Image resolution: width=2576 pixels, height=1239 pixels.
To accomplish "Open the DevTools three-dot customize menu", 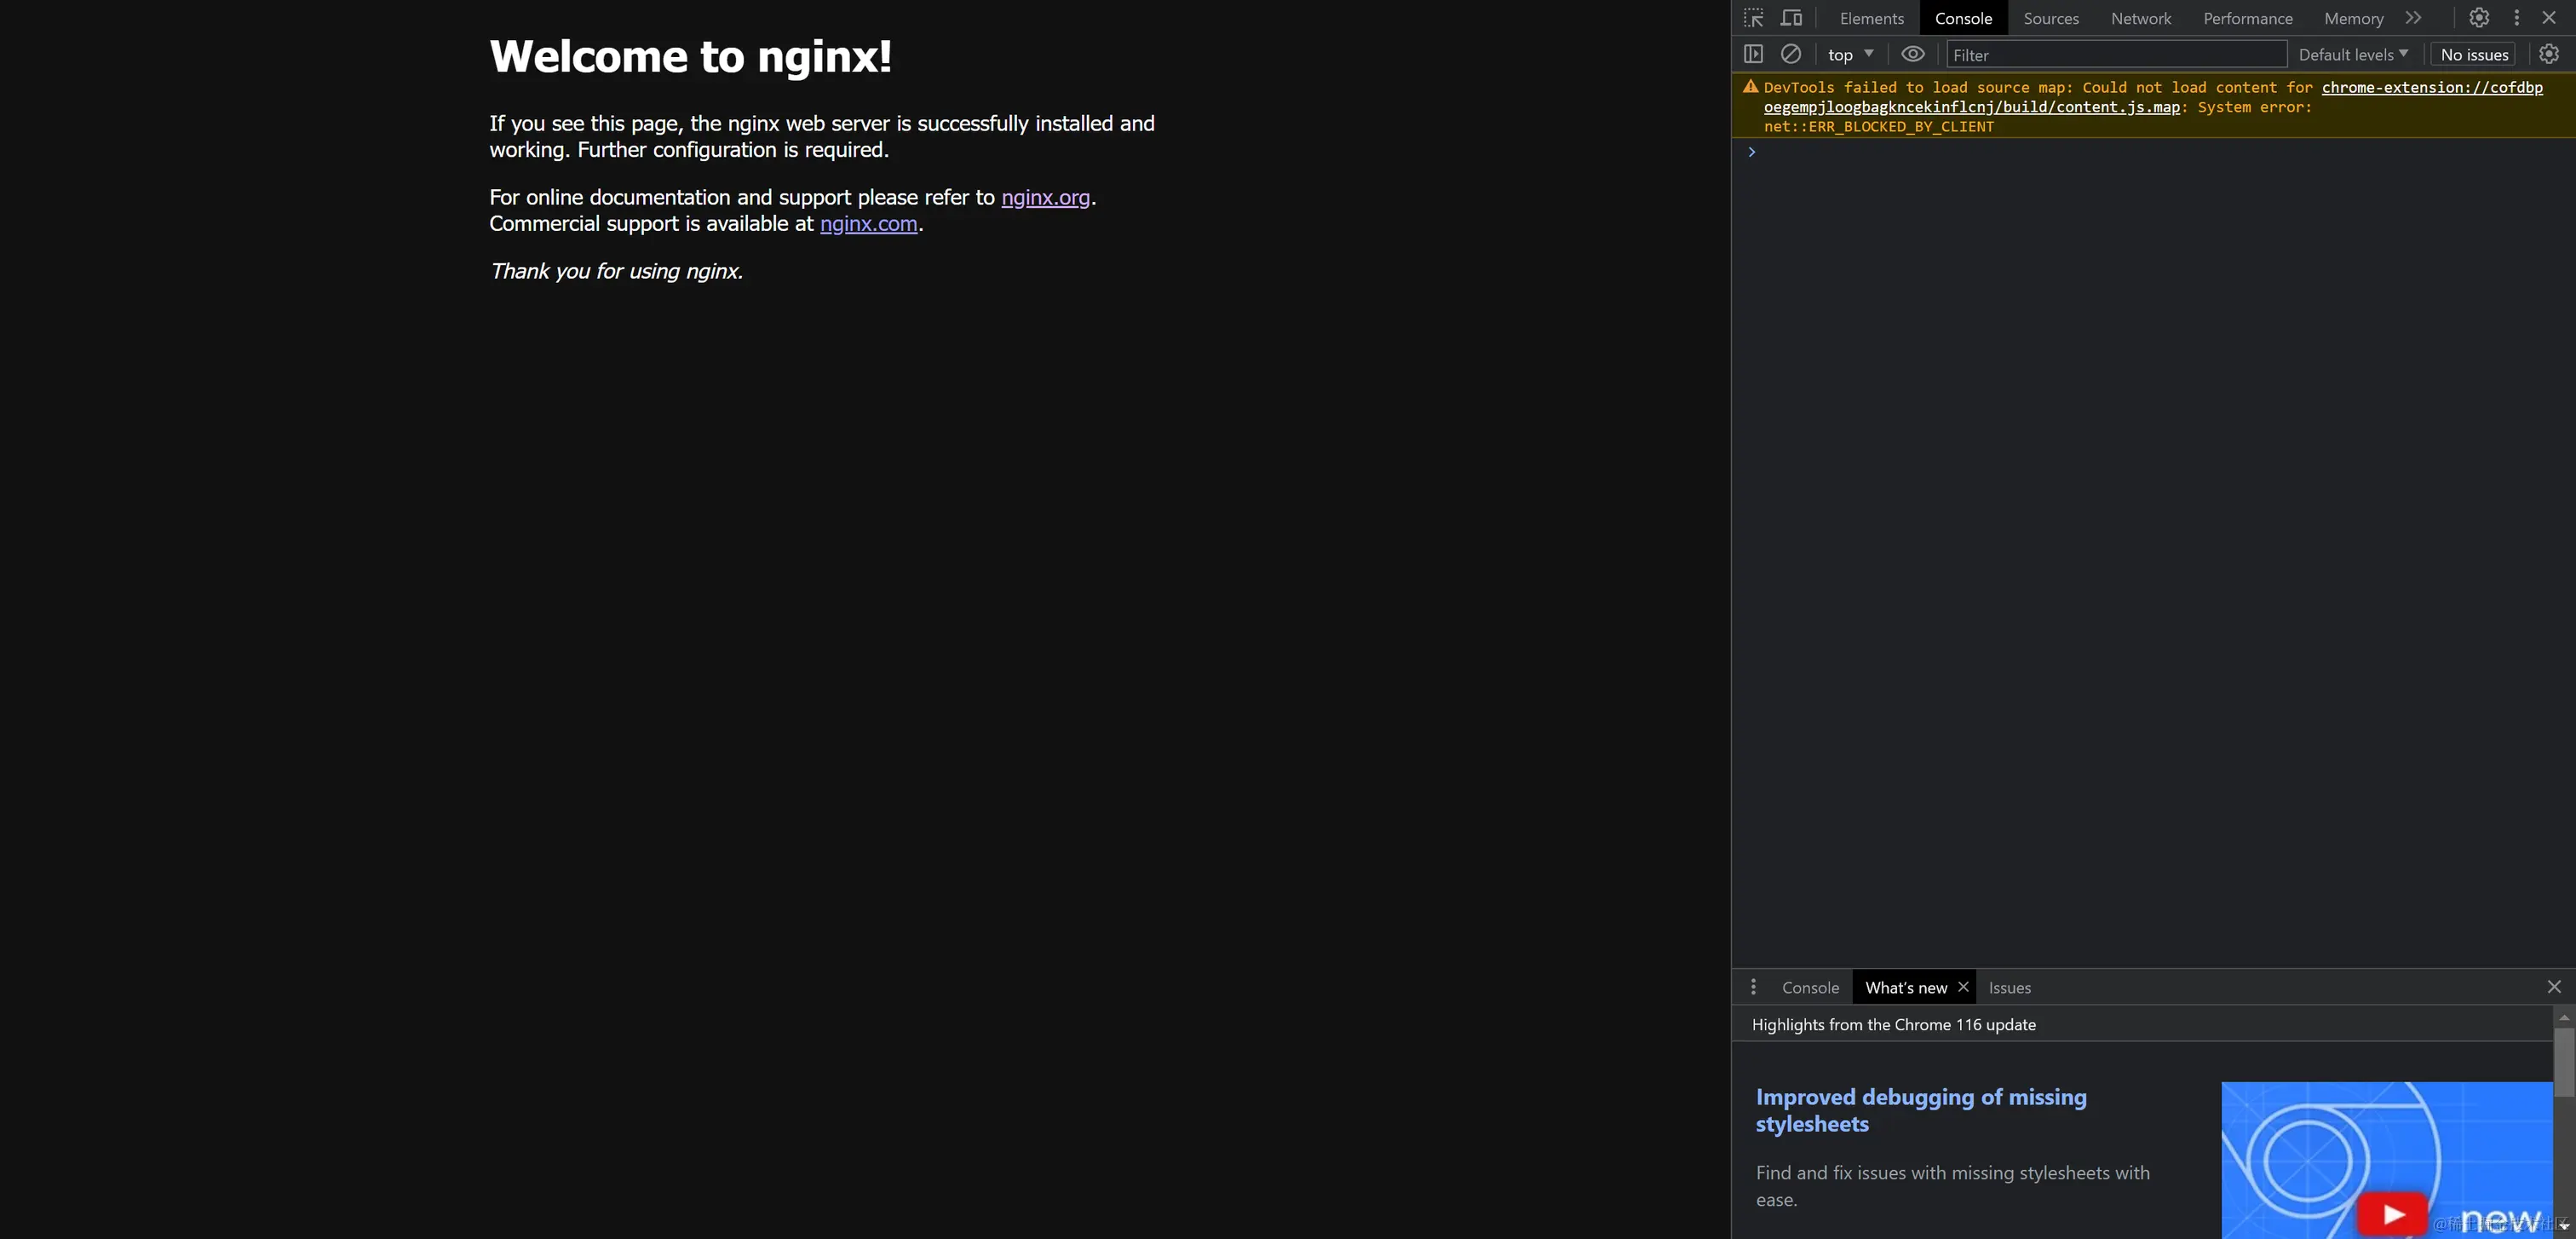I will click(x=2517, y=18).
